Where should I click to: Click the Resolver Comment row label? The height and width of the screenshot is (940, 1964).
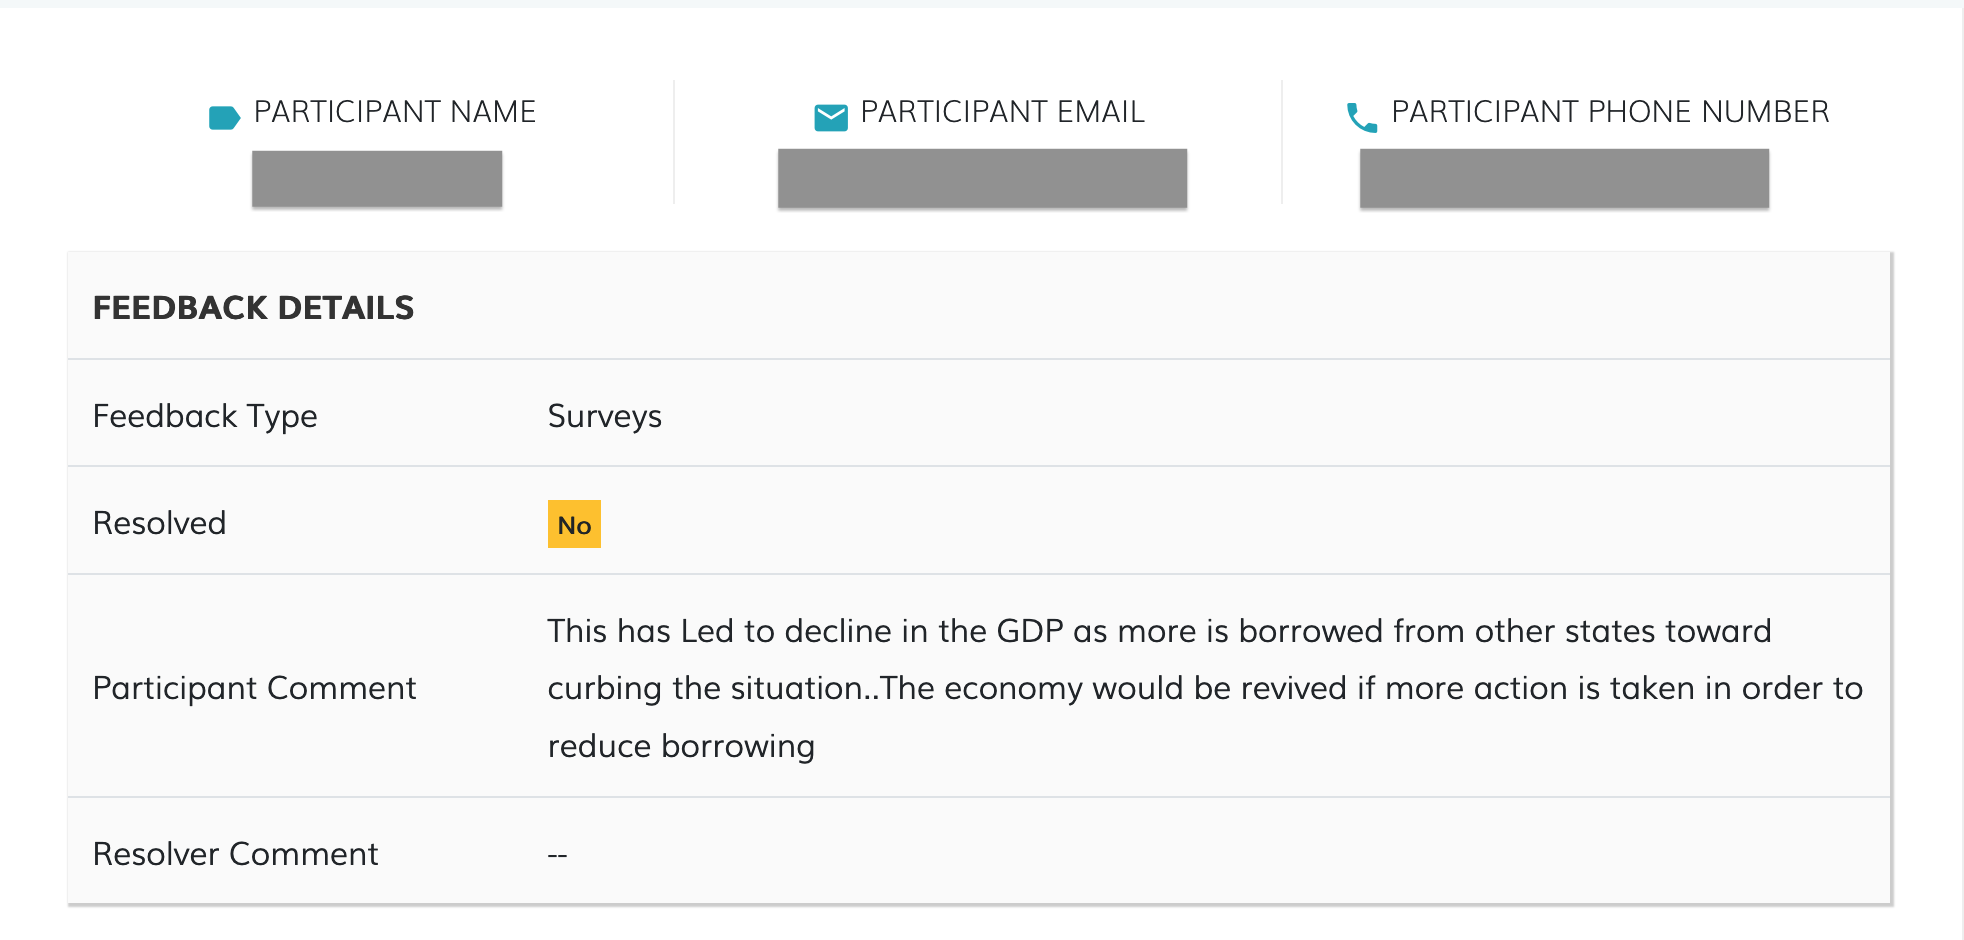click(x=235, y=854)
